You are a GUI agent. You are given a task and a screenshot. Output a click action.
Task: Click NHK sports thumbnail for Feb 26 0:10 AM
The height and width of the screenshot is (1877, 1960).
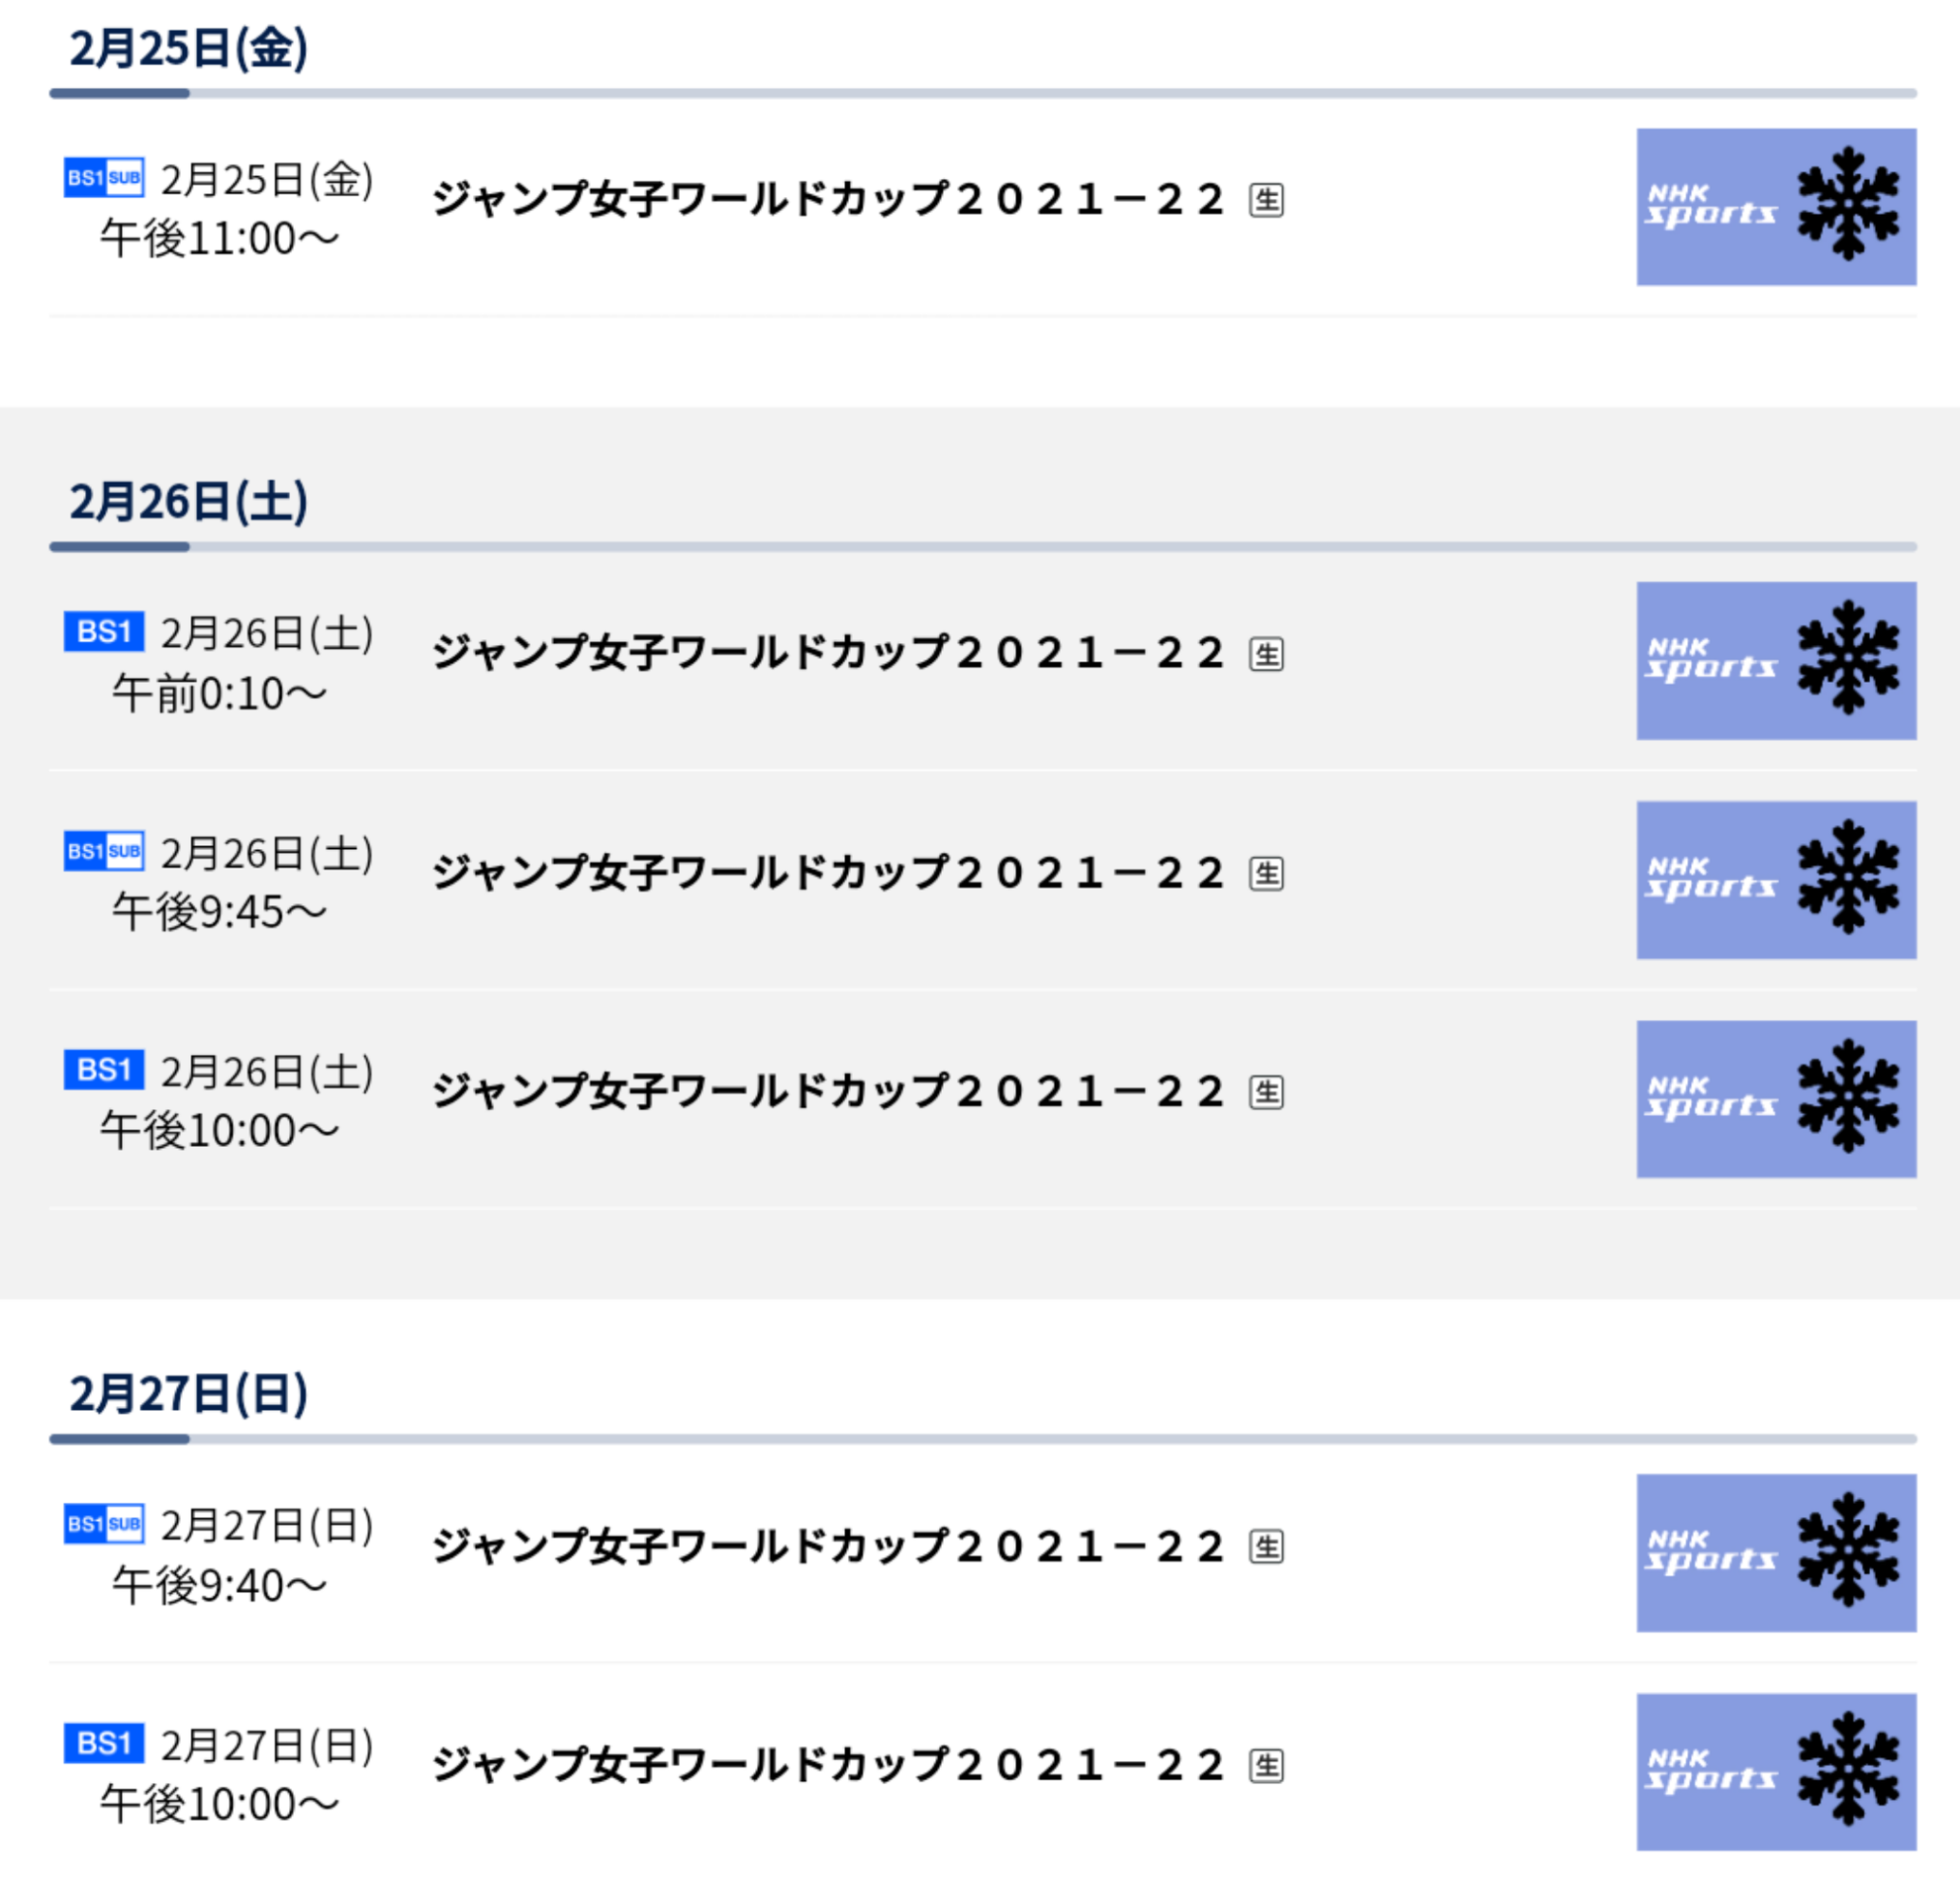pyautogui.click(x=1776, y=660)
